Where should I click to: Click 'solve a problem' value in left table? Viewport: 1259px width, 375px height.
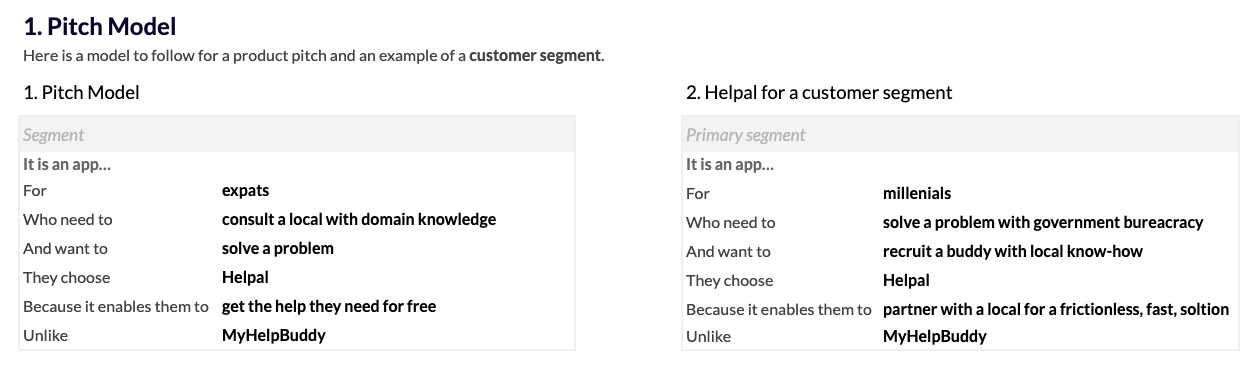(278, 248)
